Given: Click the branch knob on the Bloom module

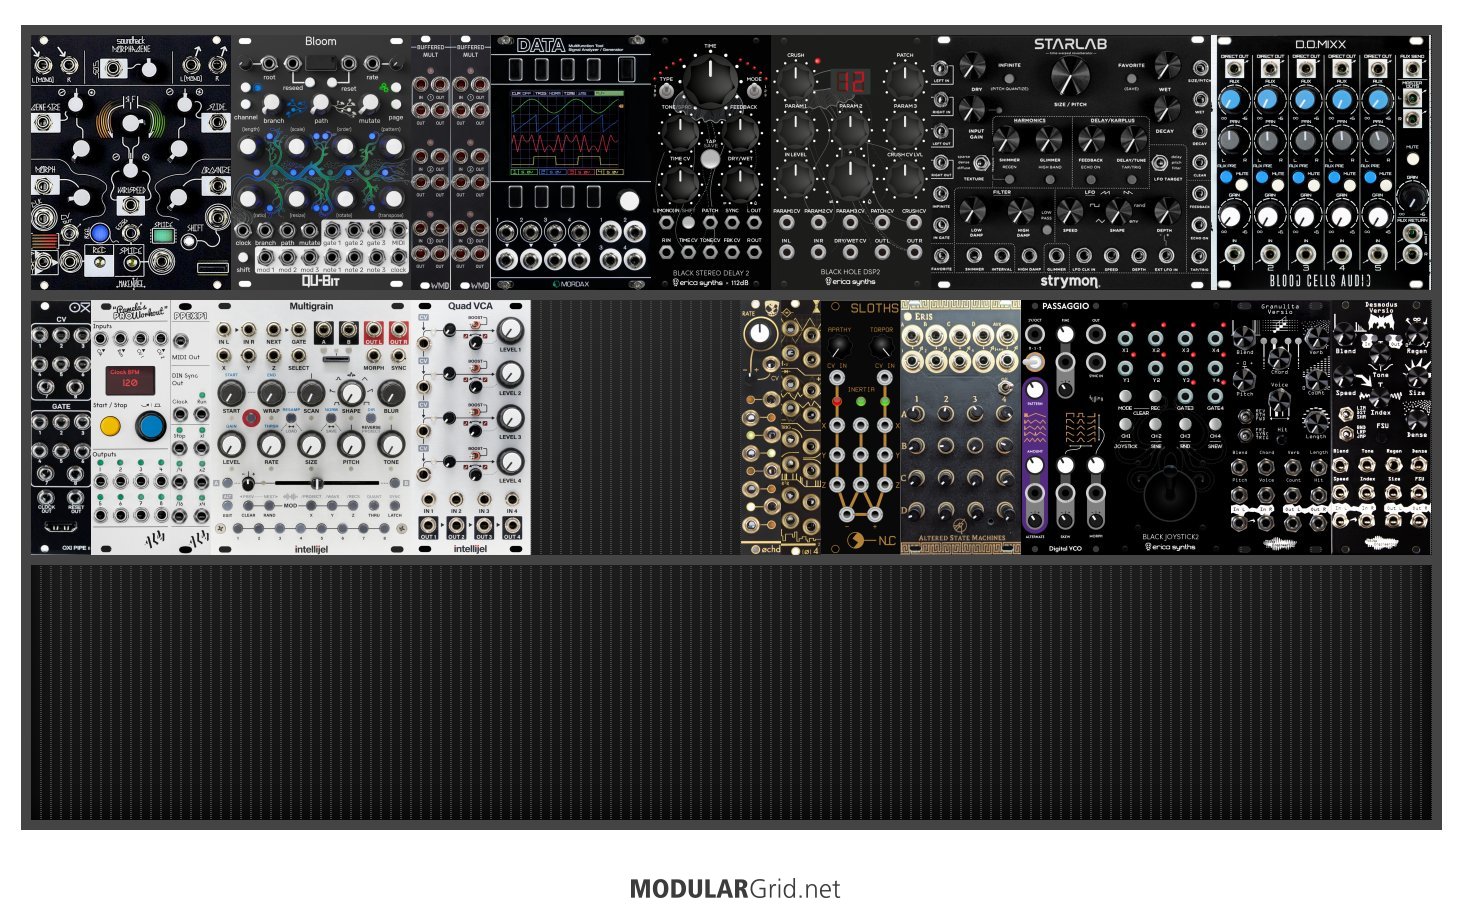Looking at the screenshot, I should pyautogui.click(x=271, y=103).
